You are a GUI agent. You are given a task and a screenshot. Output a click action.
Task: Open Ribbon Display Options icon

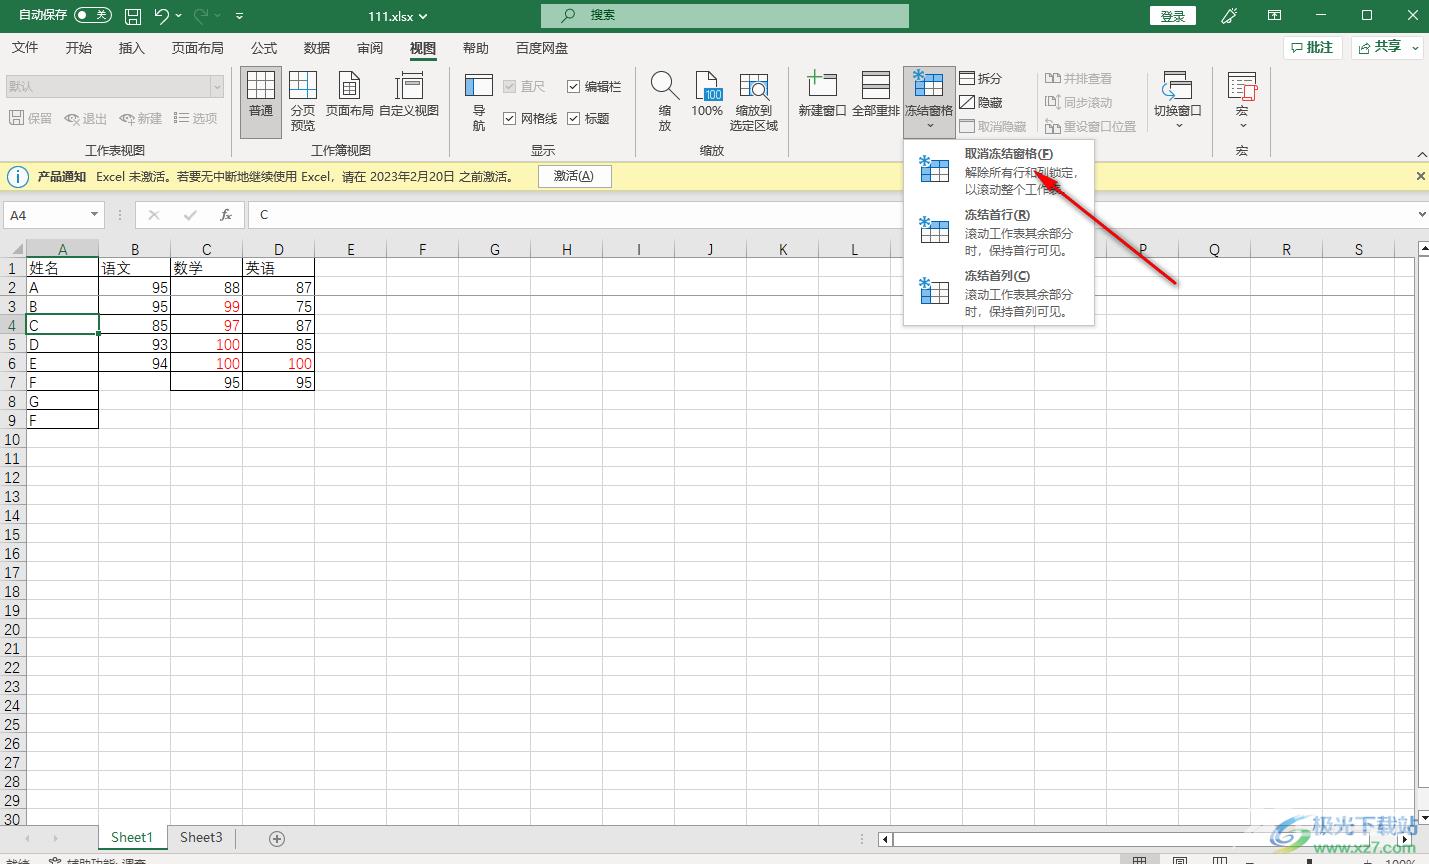pos(1274,16)
